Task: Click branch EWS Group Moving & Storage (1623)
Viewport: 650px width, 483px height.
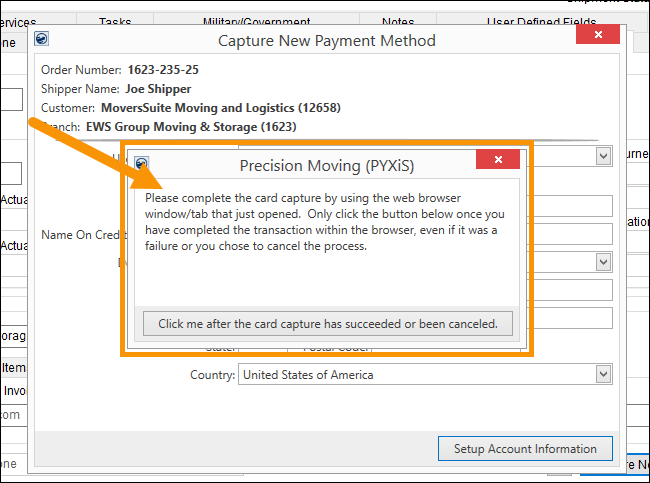Action: [x=191, y=127]
